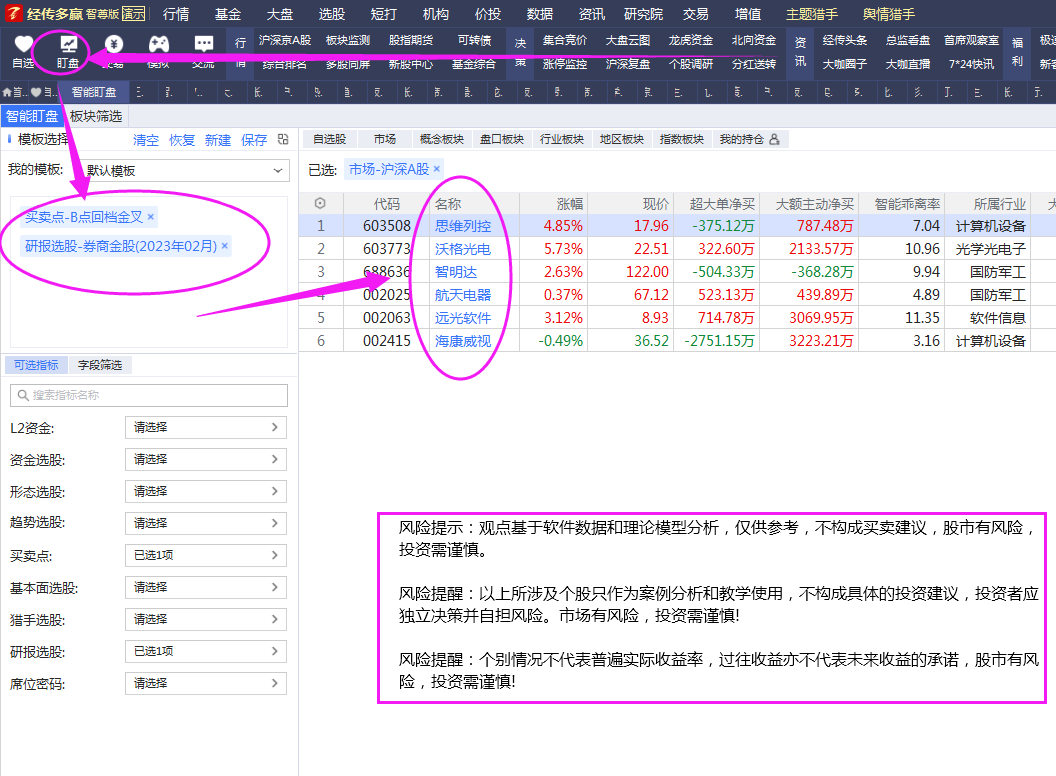Open 大盘云图 in the toolbar
The width and height of the screenshot is (1056, 776).
tap(628, 40)
